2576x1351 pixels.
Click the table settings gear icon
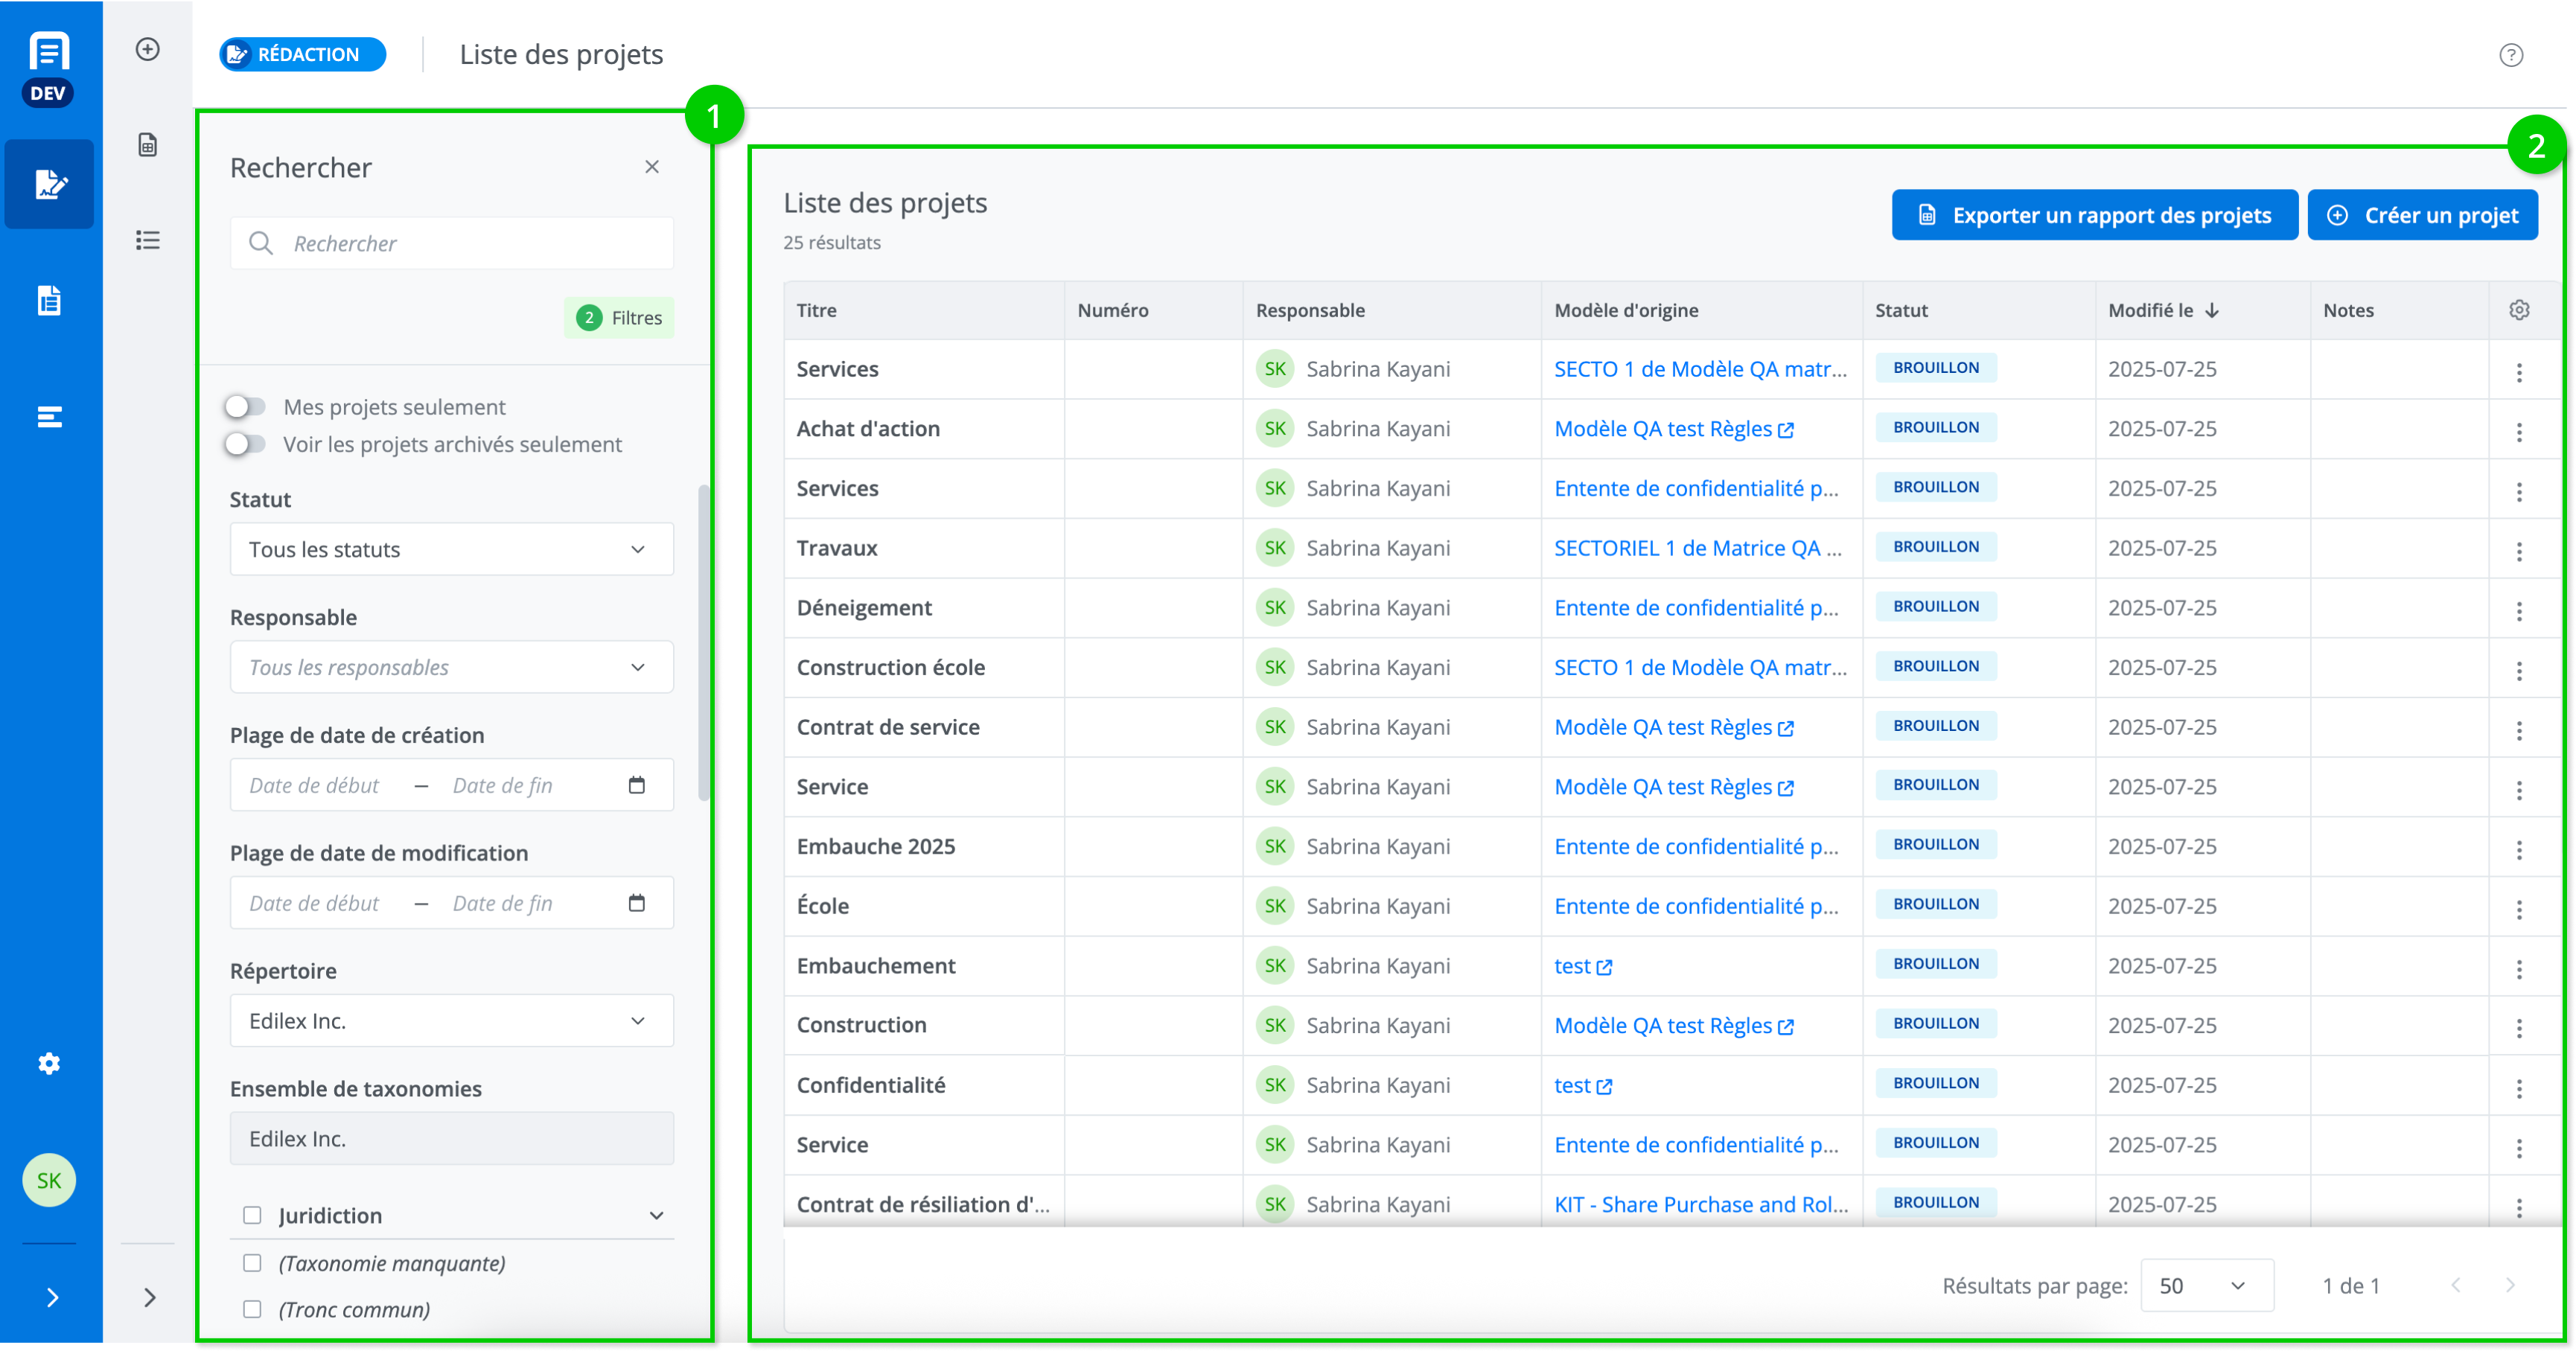click(2519, 310)
